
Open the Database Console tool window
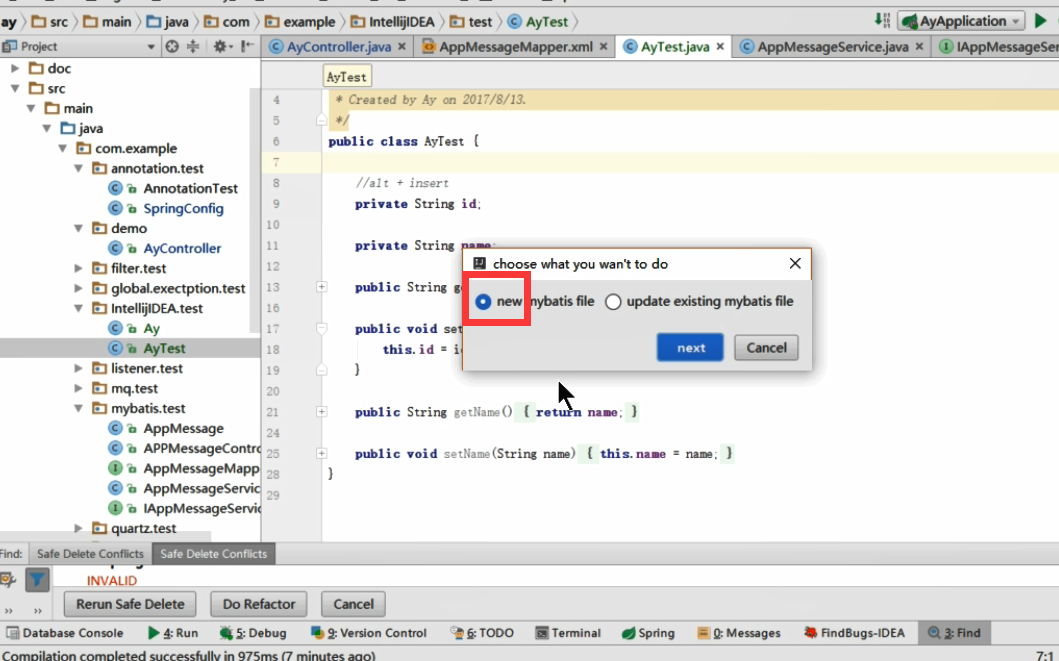65,633
